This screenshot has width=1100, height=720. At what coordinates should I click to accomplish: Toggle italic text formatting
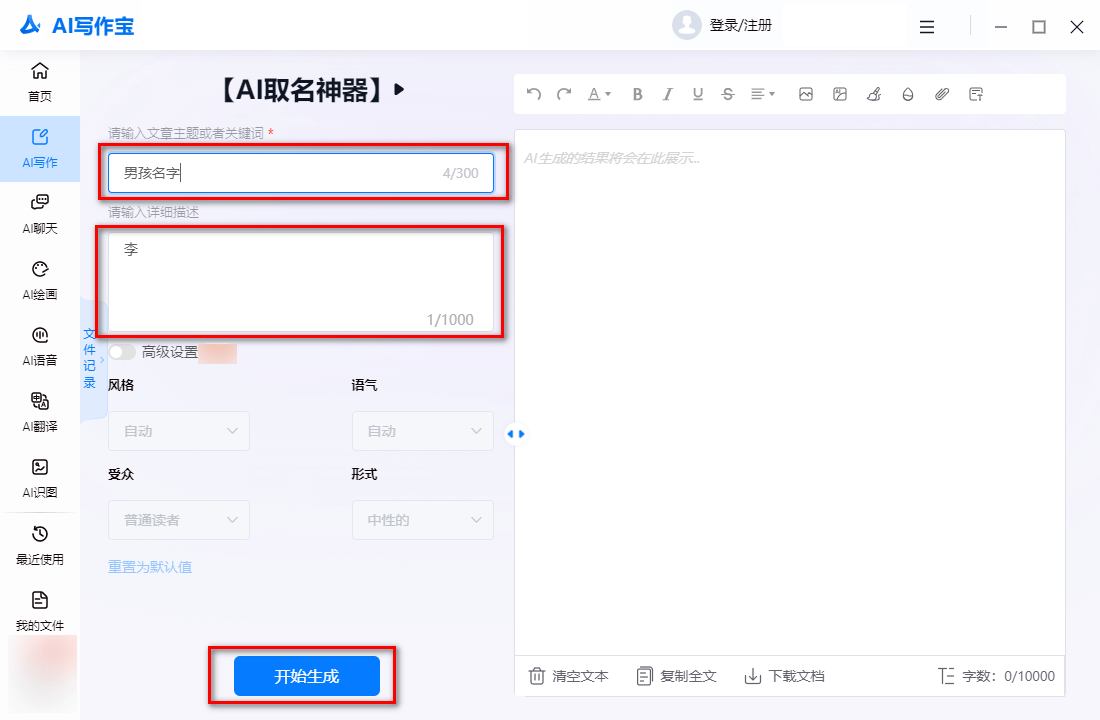(668, 94)
